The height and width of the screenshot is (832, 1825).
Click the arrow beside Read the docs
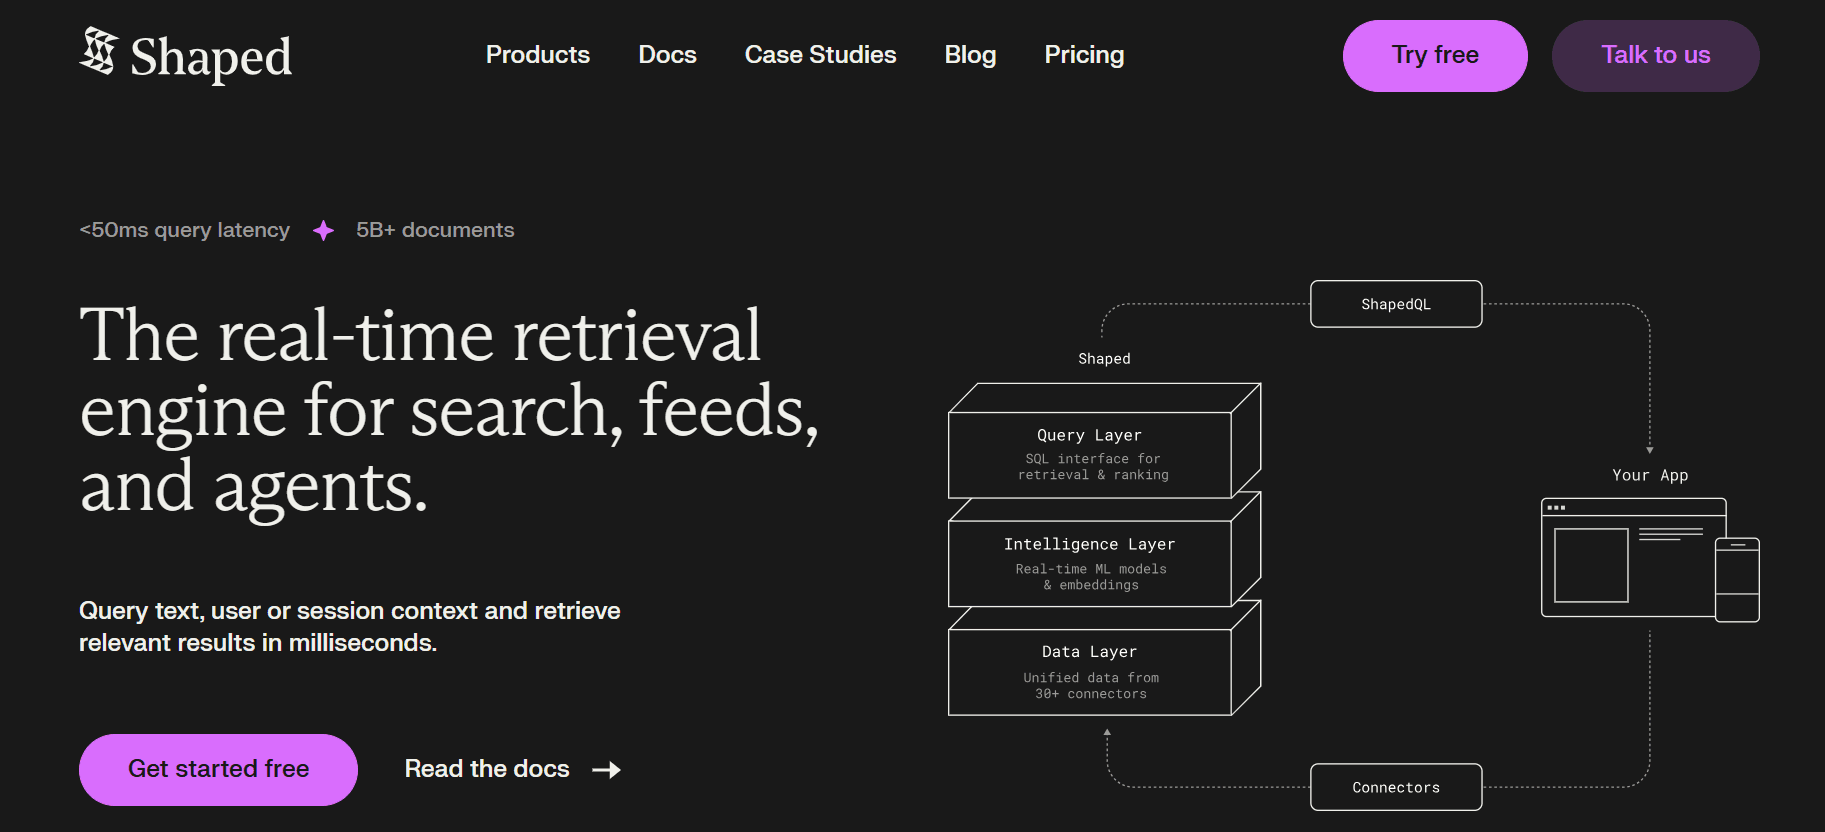click(607, 770)
